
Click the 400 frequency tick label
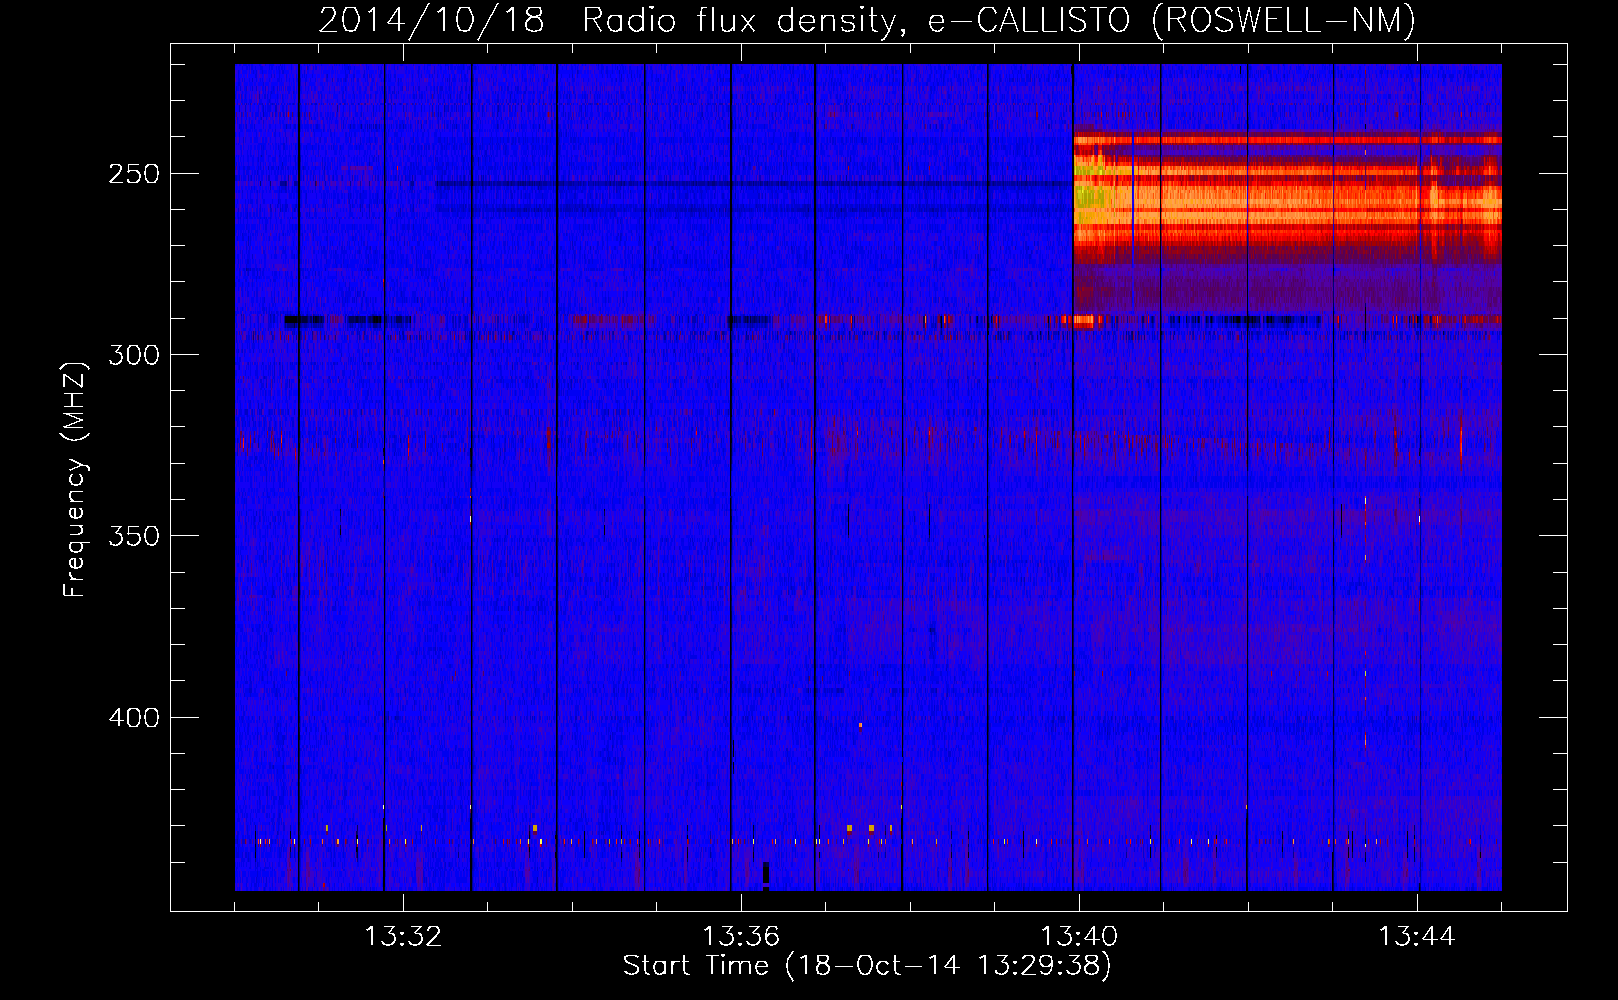[135, 718]
